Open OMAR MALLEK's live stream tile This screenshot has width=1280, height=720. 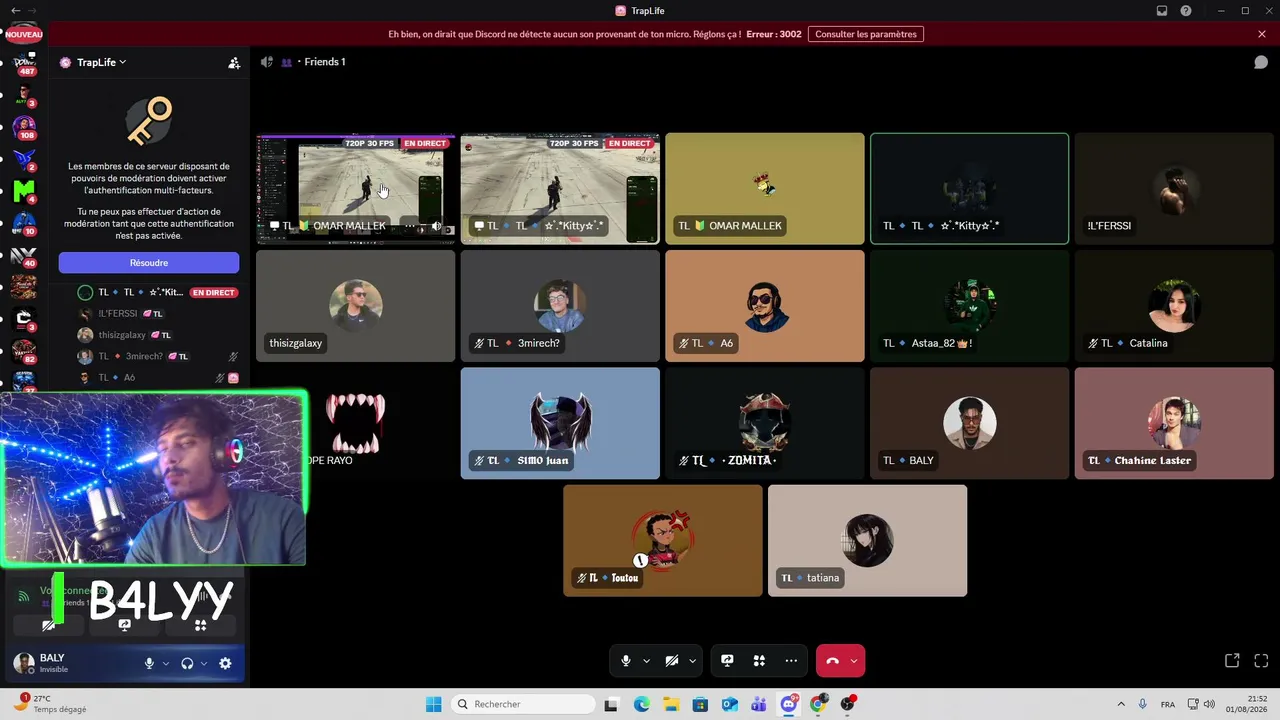pos(355,188)
